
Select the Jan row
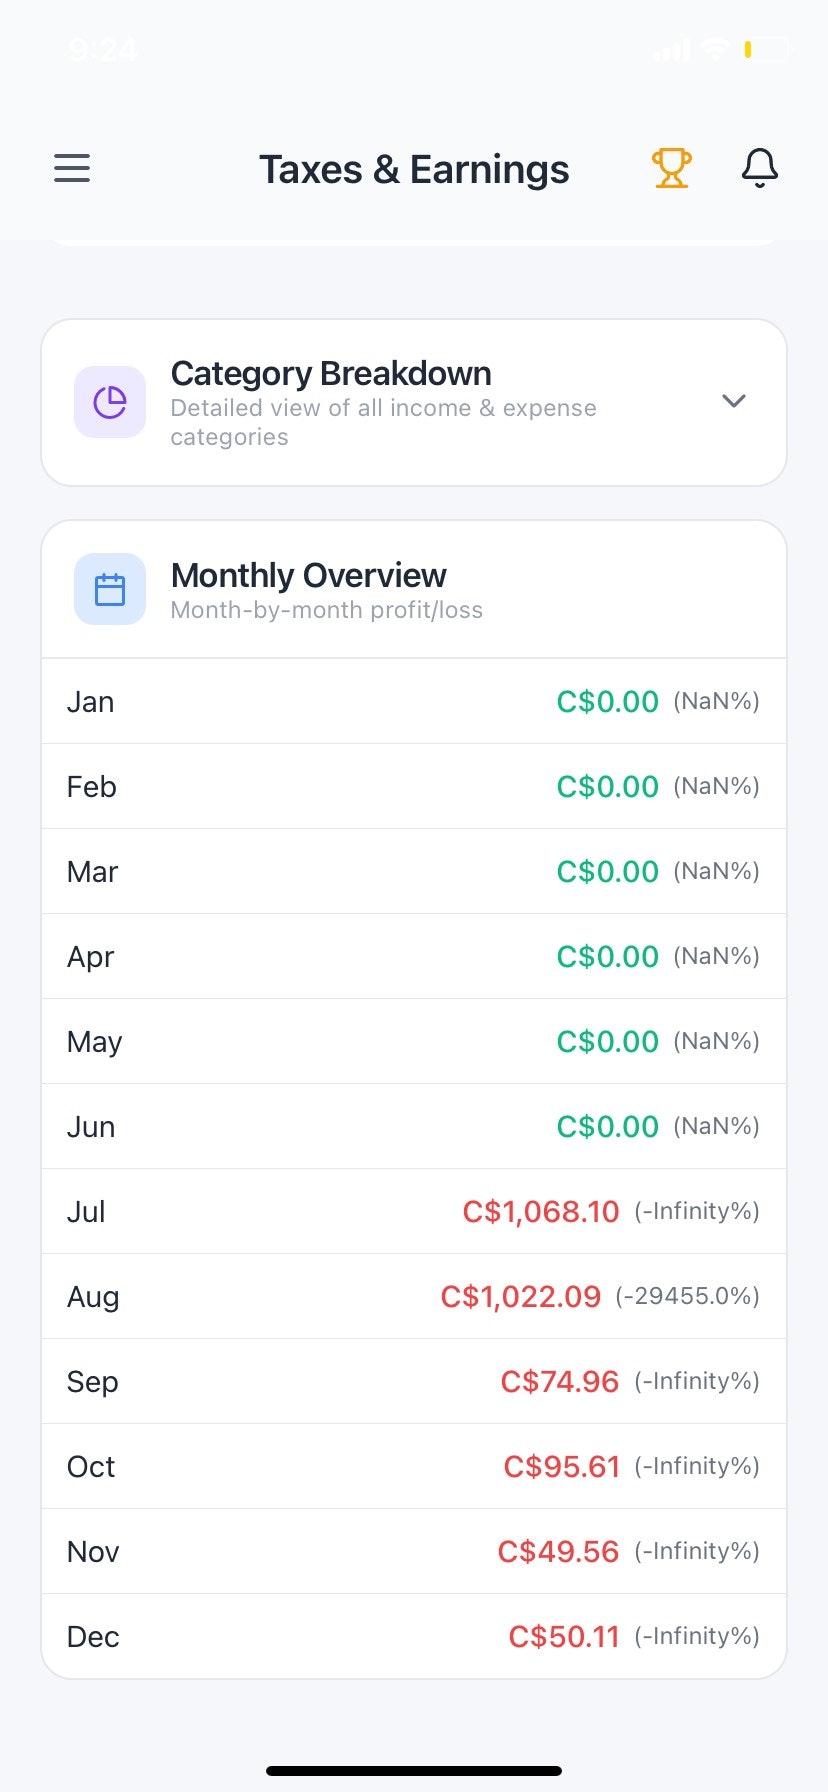pos(414,701)
